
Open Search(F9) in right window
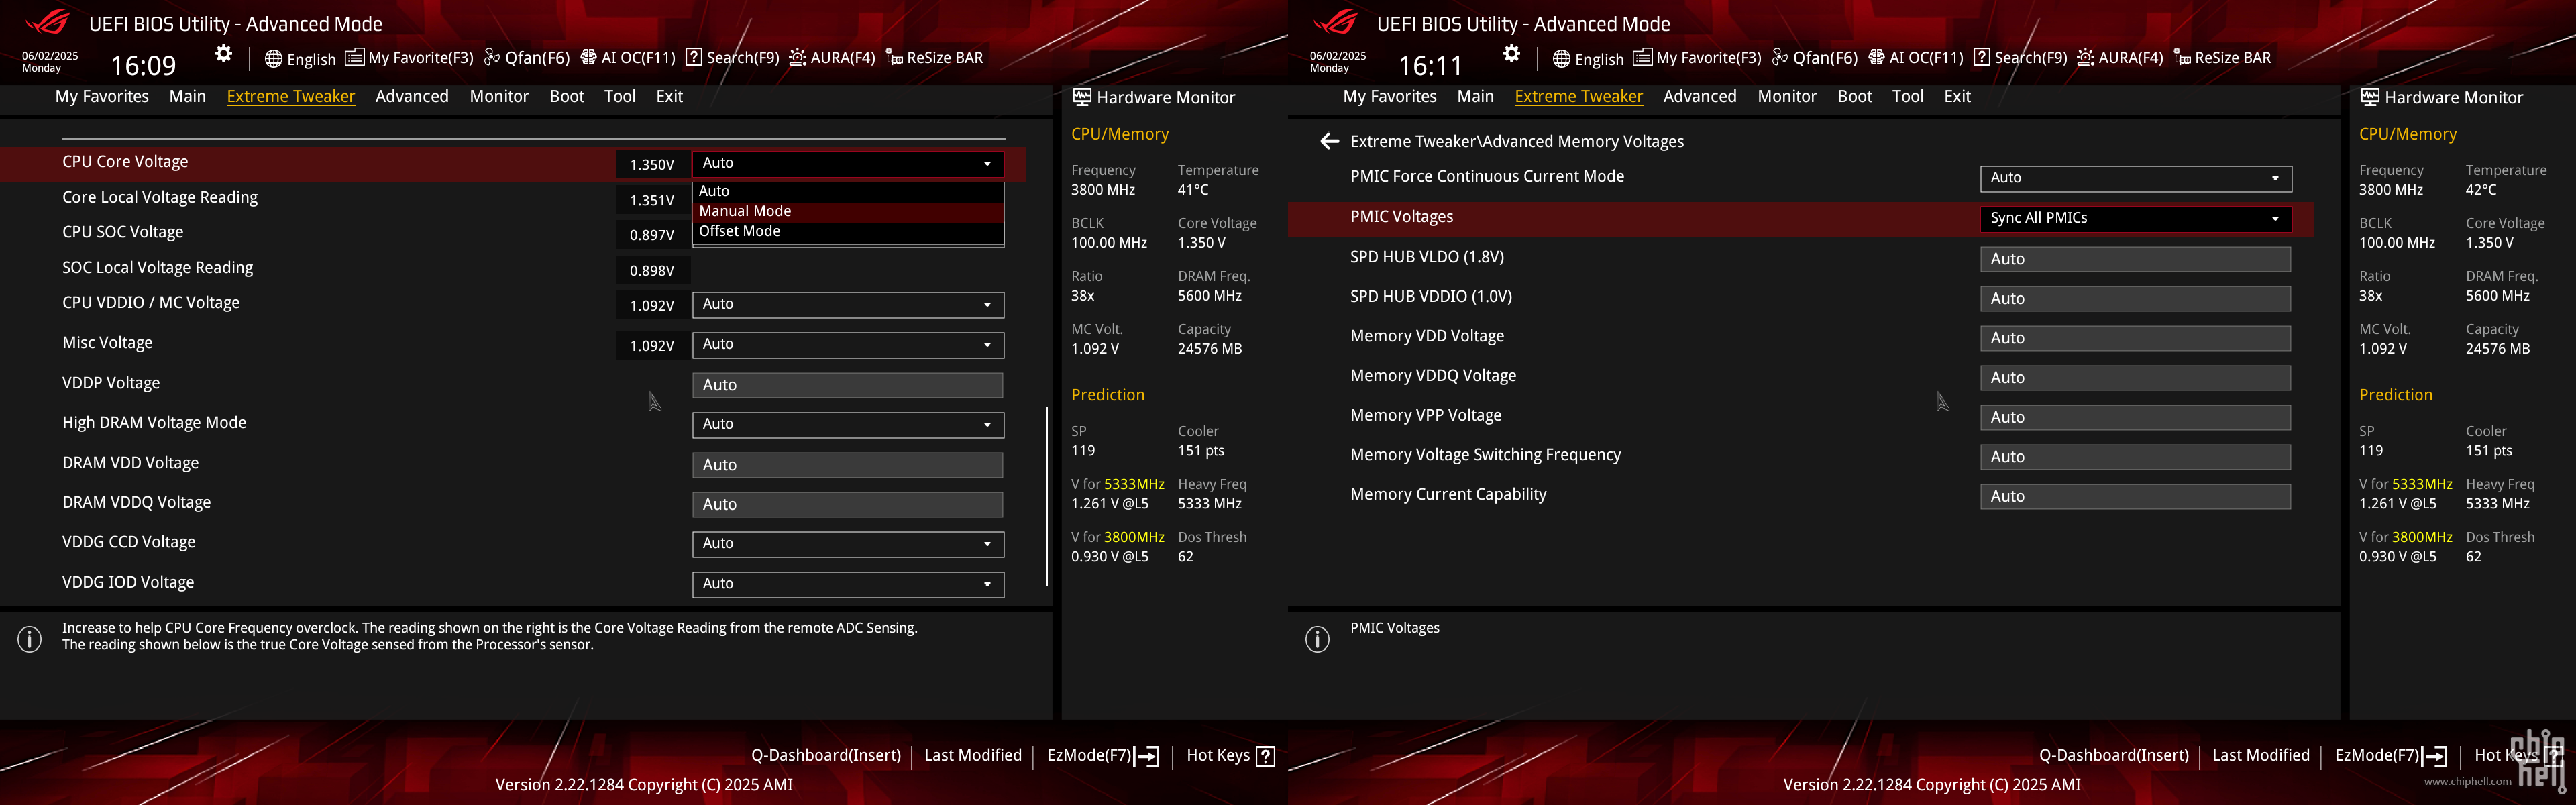pos(2021,58)
